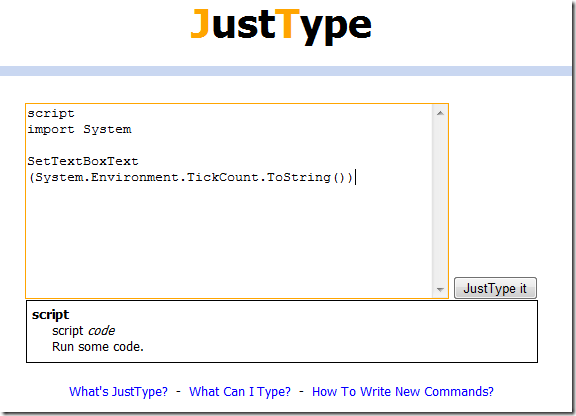Click the text area's scroll up arrow

pos(440,113)
